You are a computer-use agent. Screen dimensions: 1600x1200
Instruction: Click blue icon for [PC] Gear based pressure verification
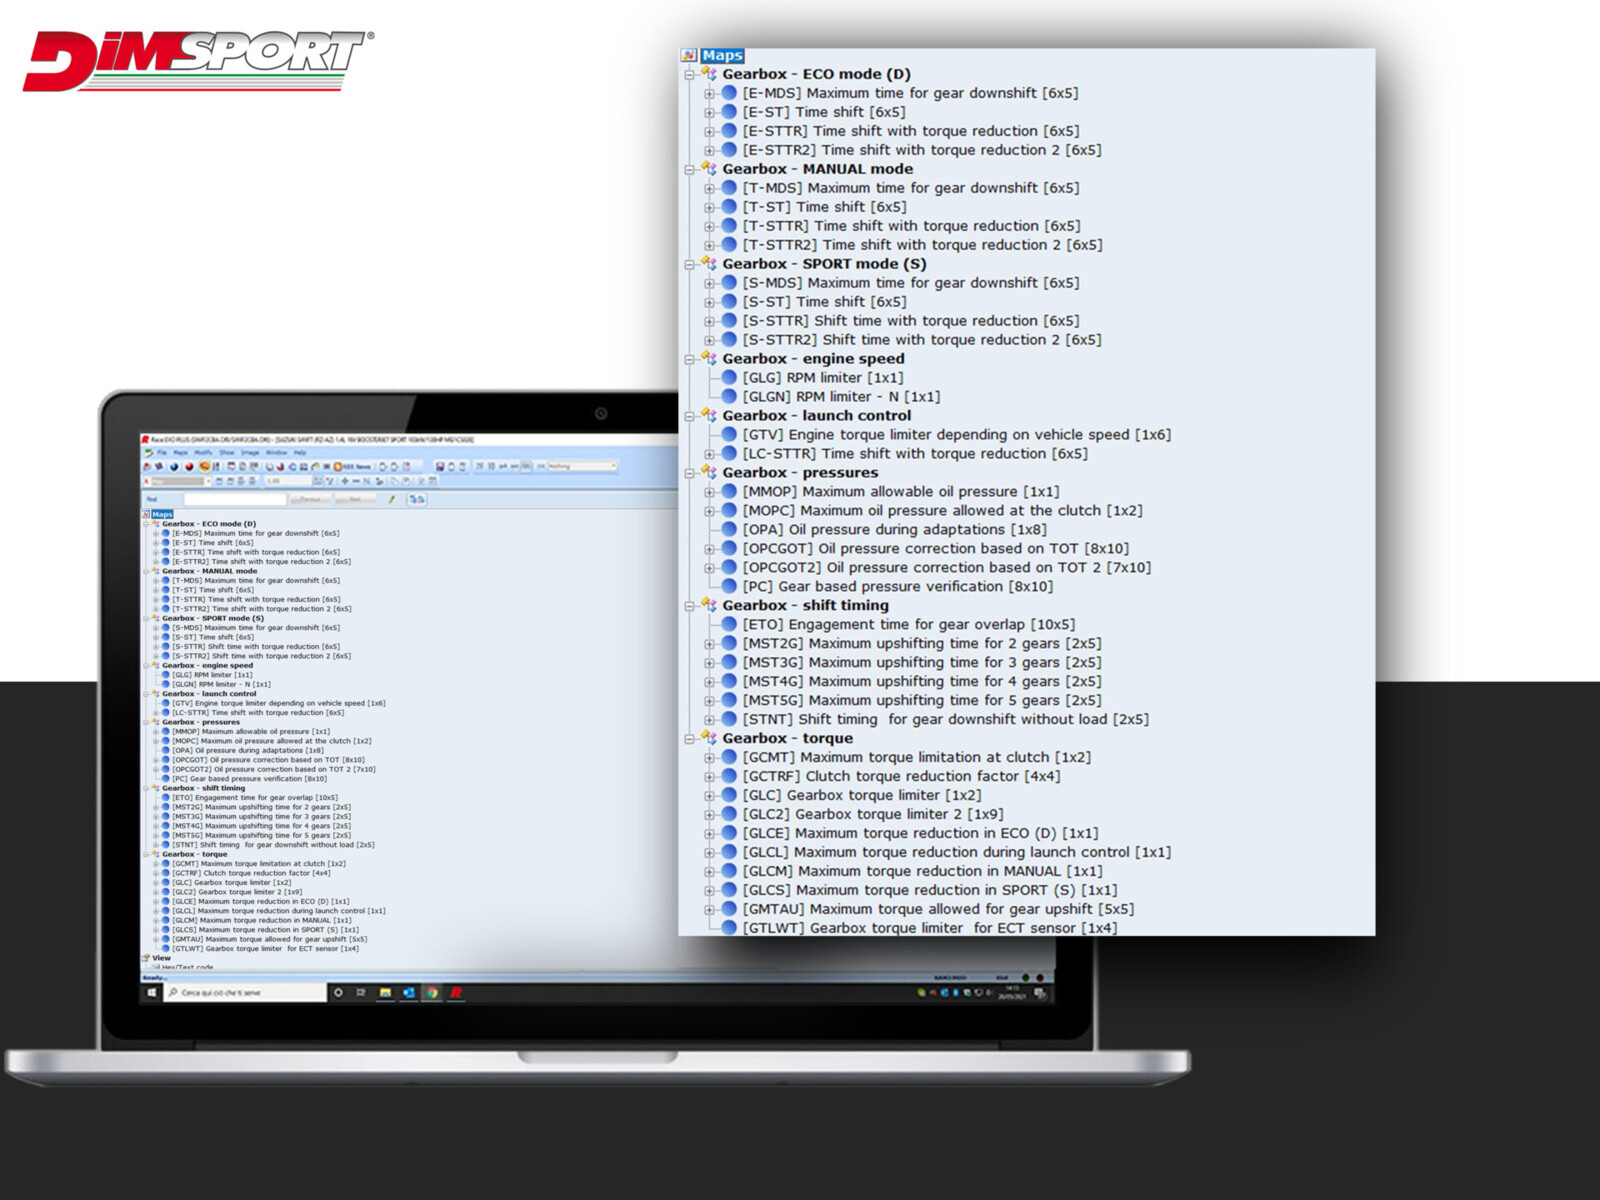[x=729, y=587]
